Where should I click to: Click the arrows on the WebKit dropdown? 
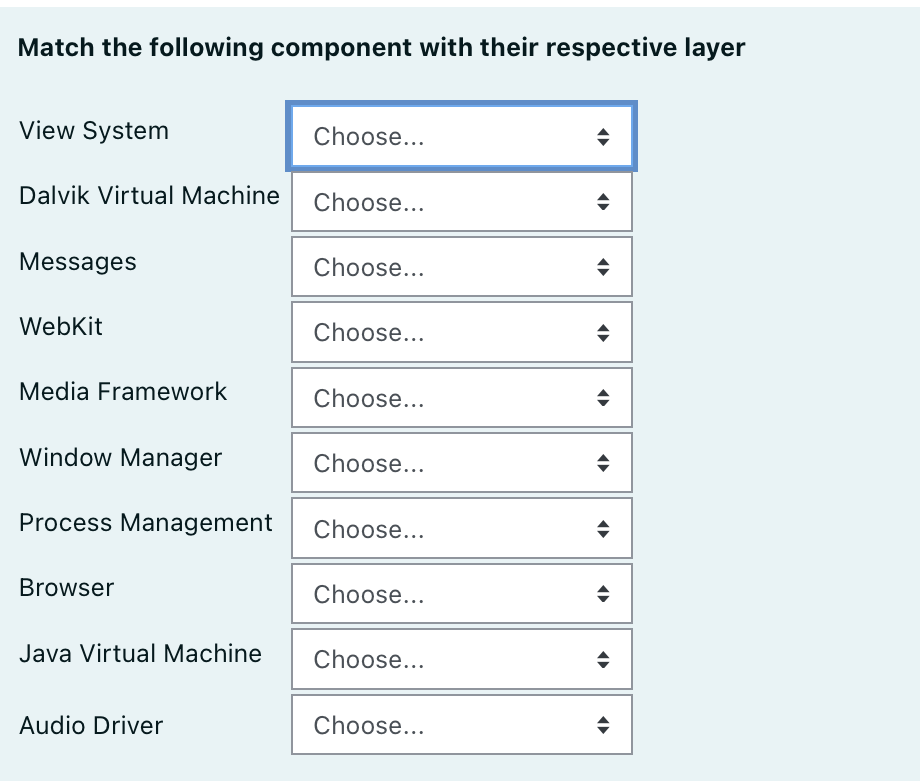pos(604,332)
